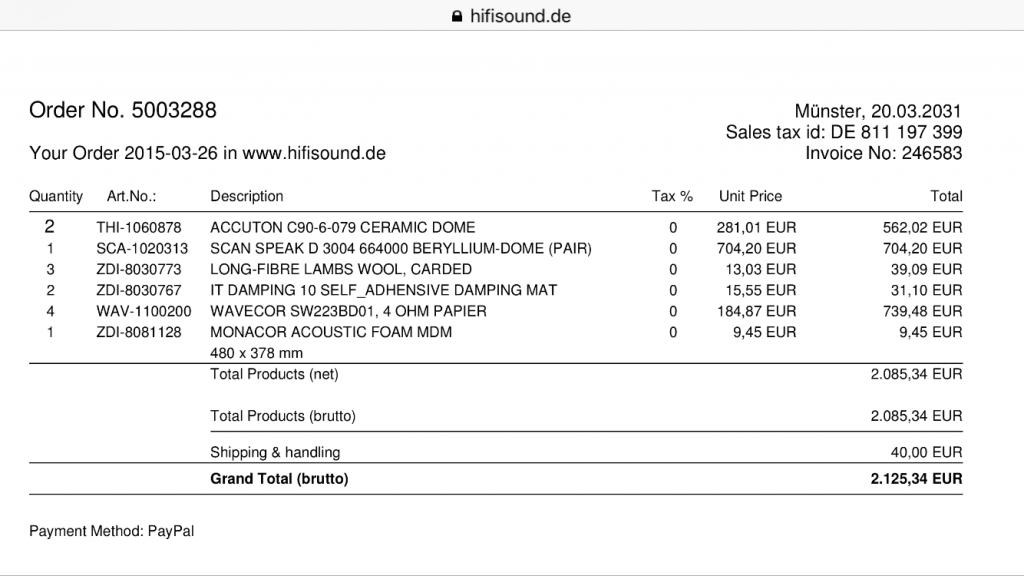Click MONACOR ACOUSTIC FOAM MDM description
Screen dimensions: 1024x576
coord(331,332)
